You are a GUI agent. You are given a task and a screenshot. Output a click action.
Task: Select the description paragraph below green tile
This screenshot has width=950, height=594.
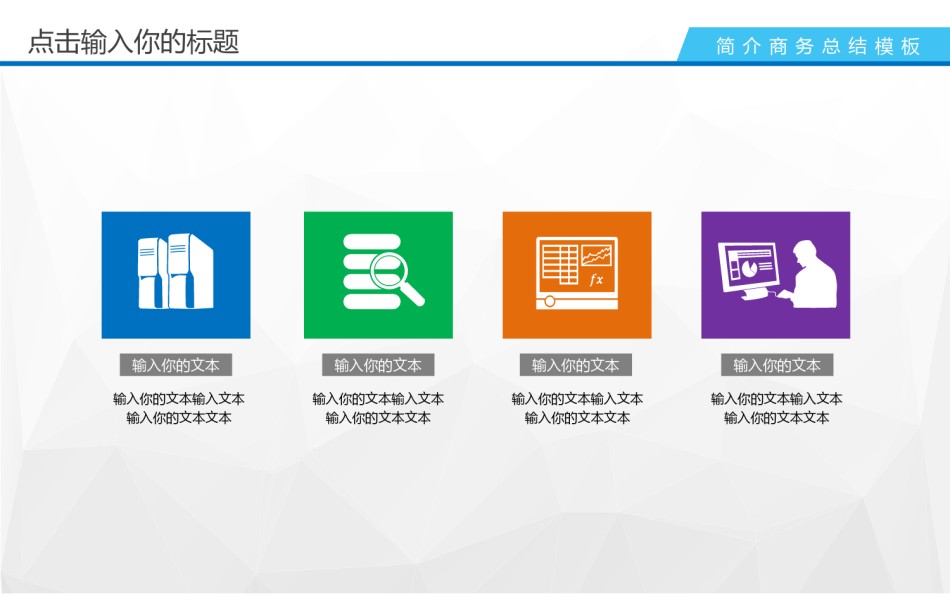[x=378, y=408]
